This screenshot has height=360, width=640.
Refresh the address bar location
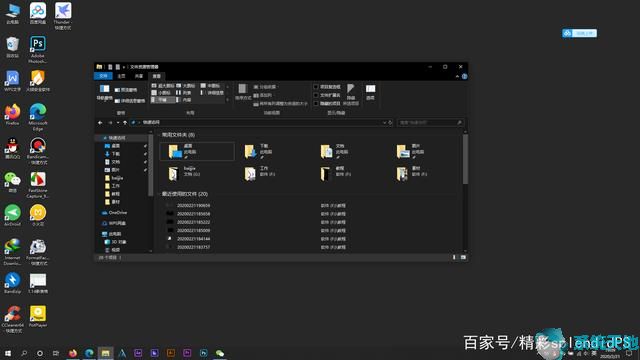click(x=390, y=122)
